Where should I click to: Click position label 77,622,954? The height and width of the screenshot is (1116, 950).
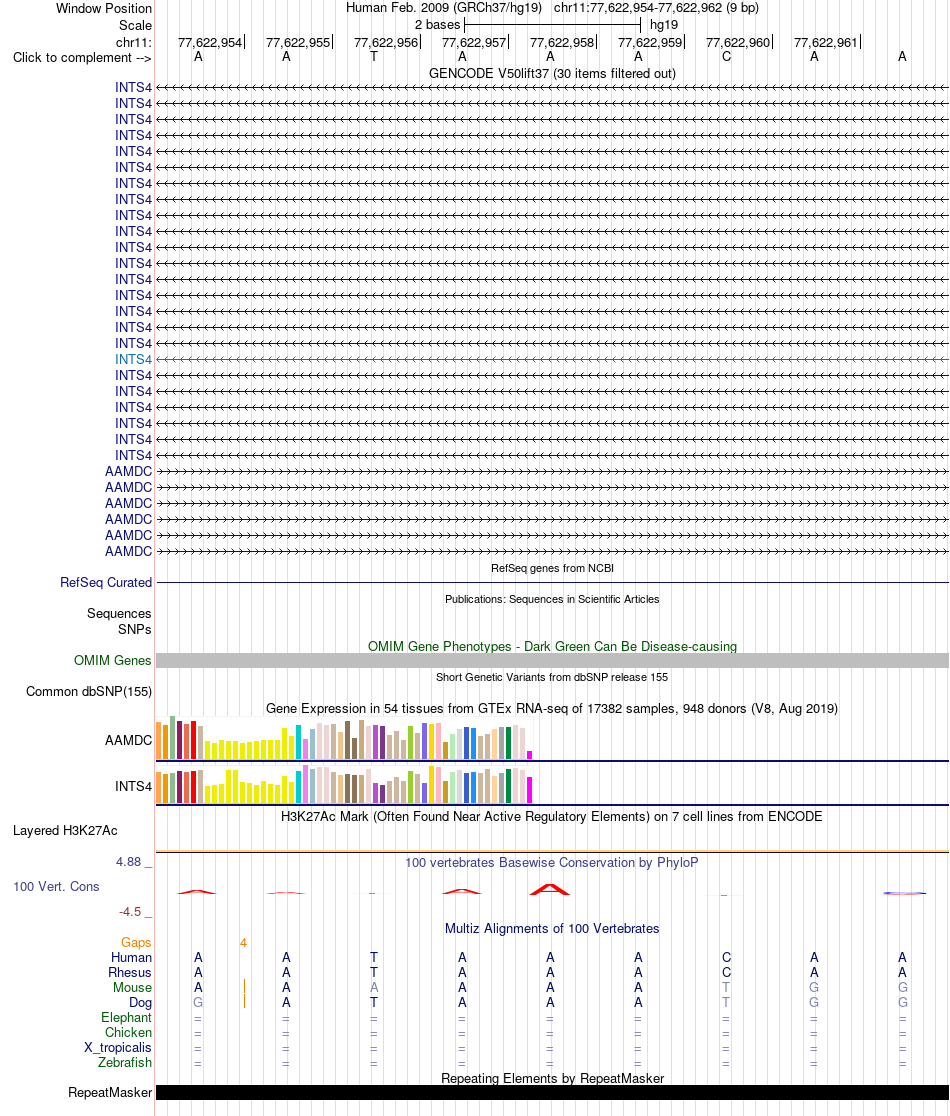[x=210, y=43]
